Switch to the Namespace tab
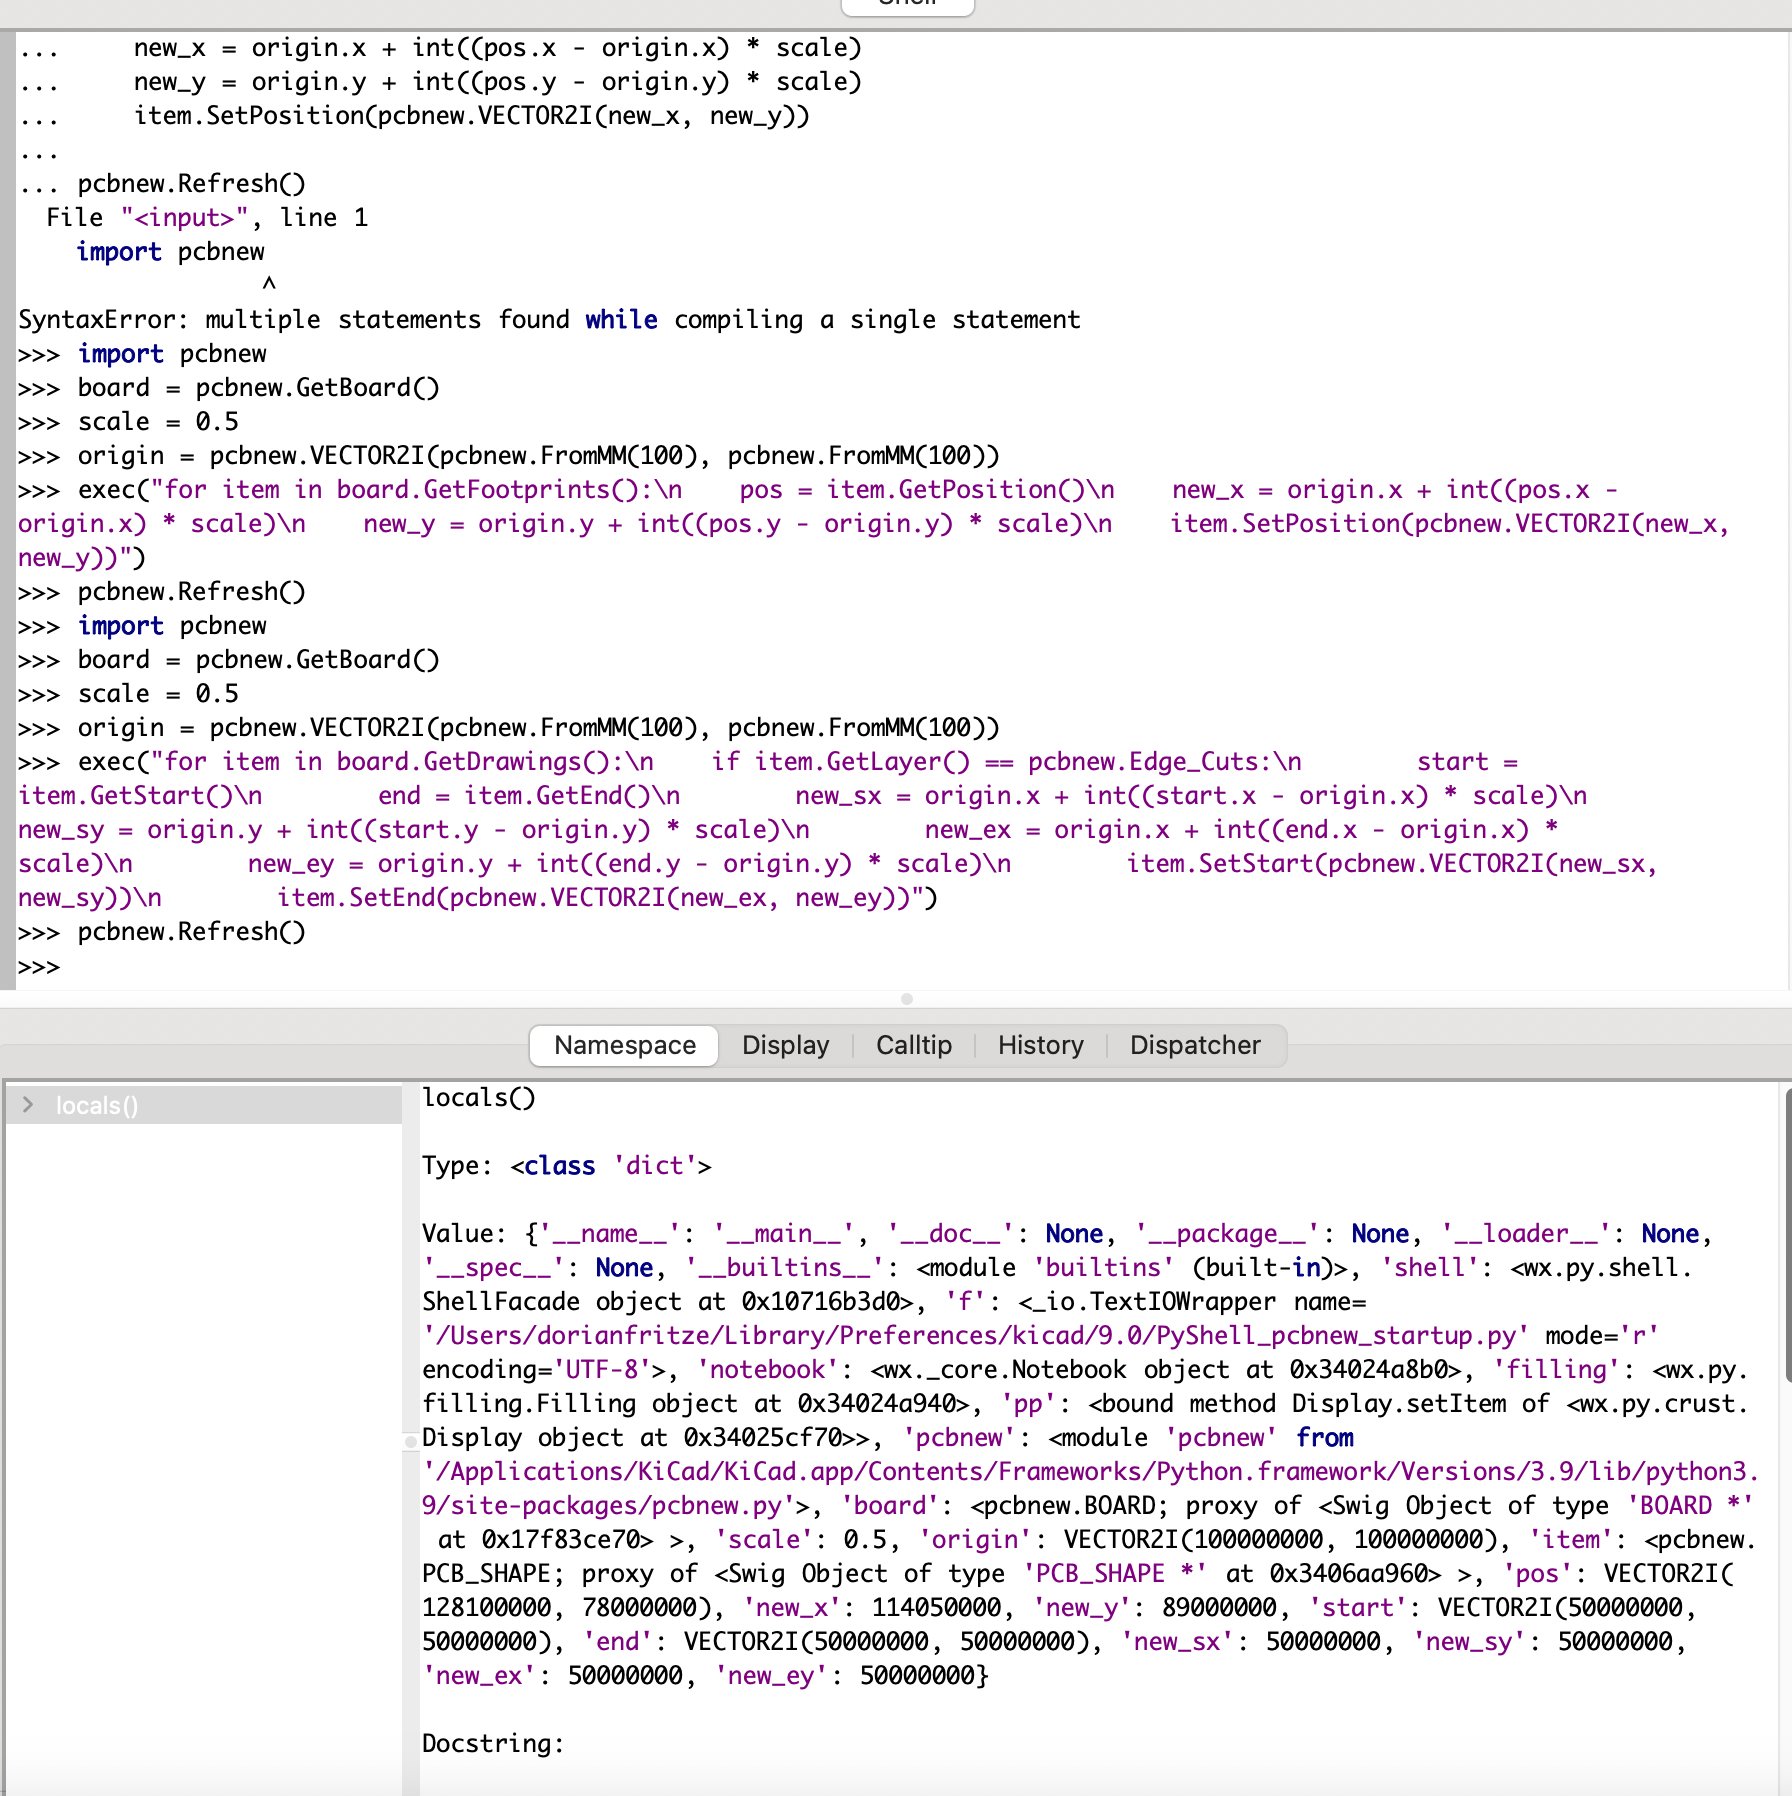1792x1796 pixels. click(x=624, y=1045)
